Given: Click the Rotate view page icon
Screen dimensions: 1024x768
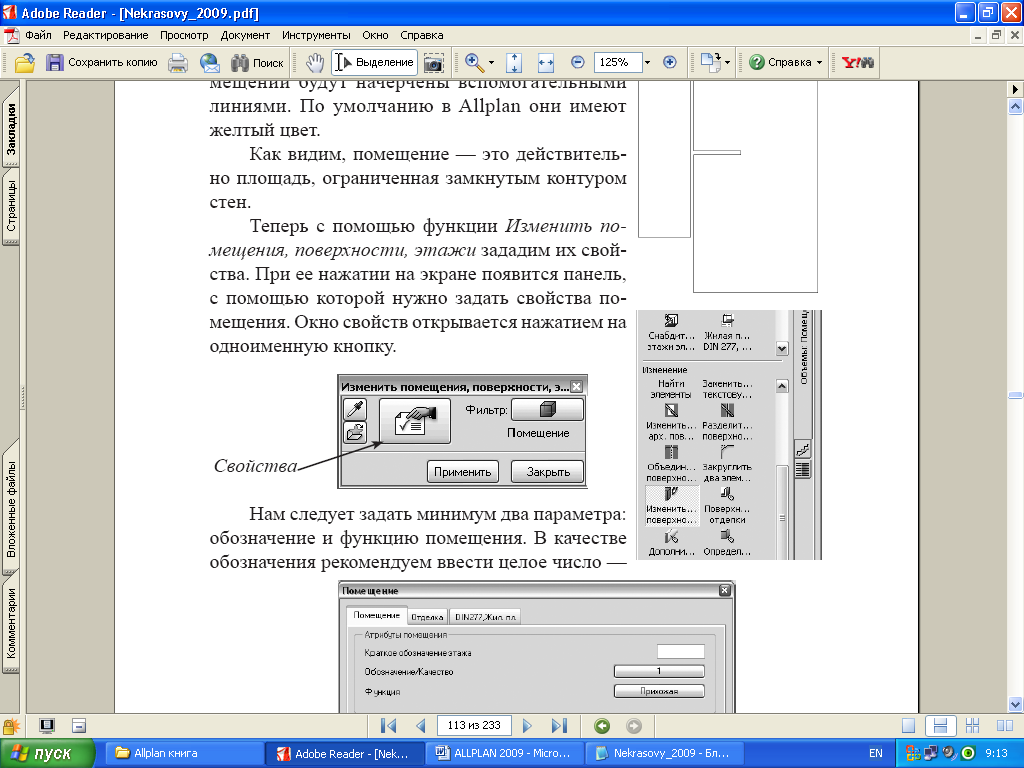Looking at the screenshot, I should [710, 63].
